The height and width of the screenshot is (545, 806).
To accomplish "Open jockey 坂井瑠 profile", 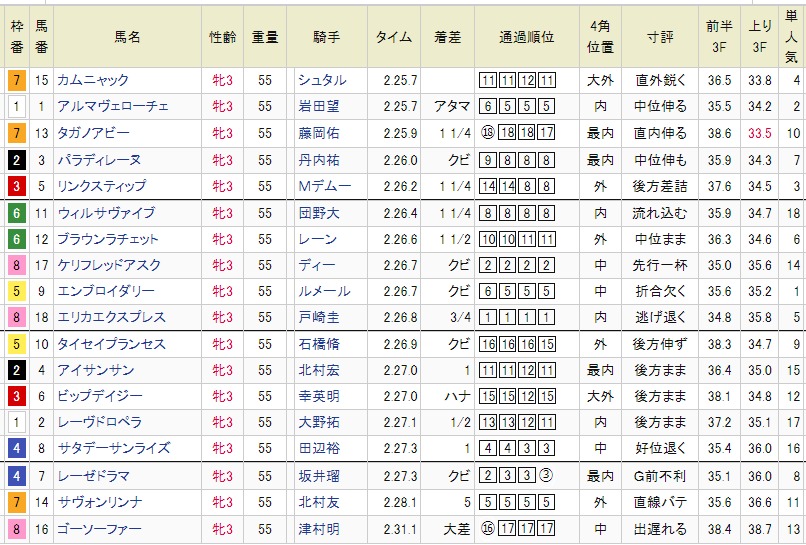I will point(319,476).
